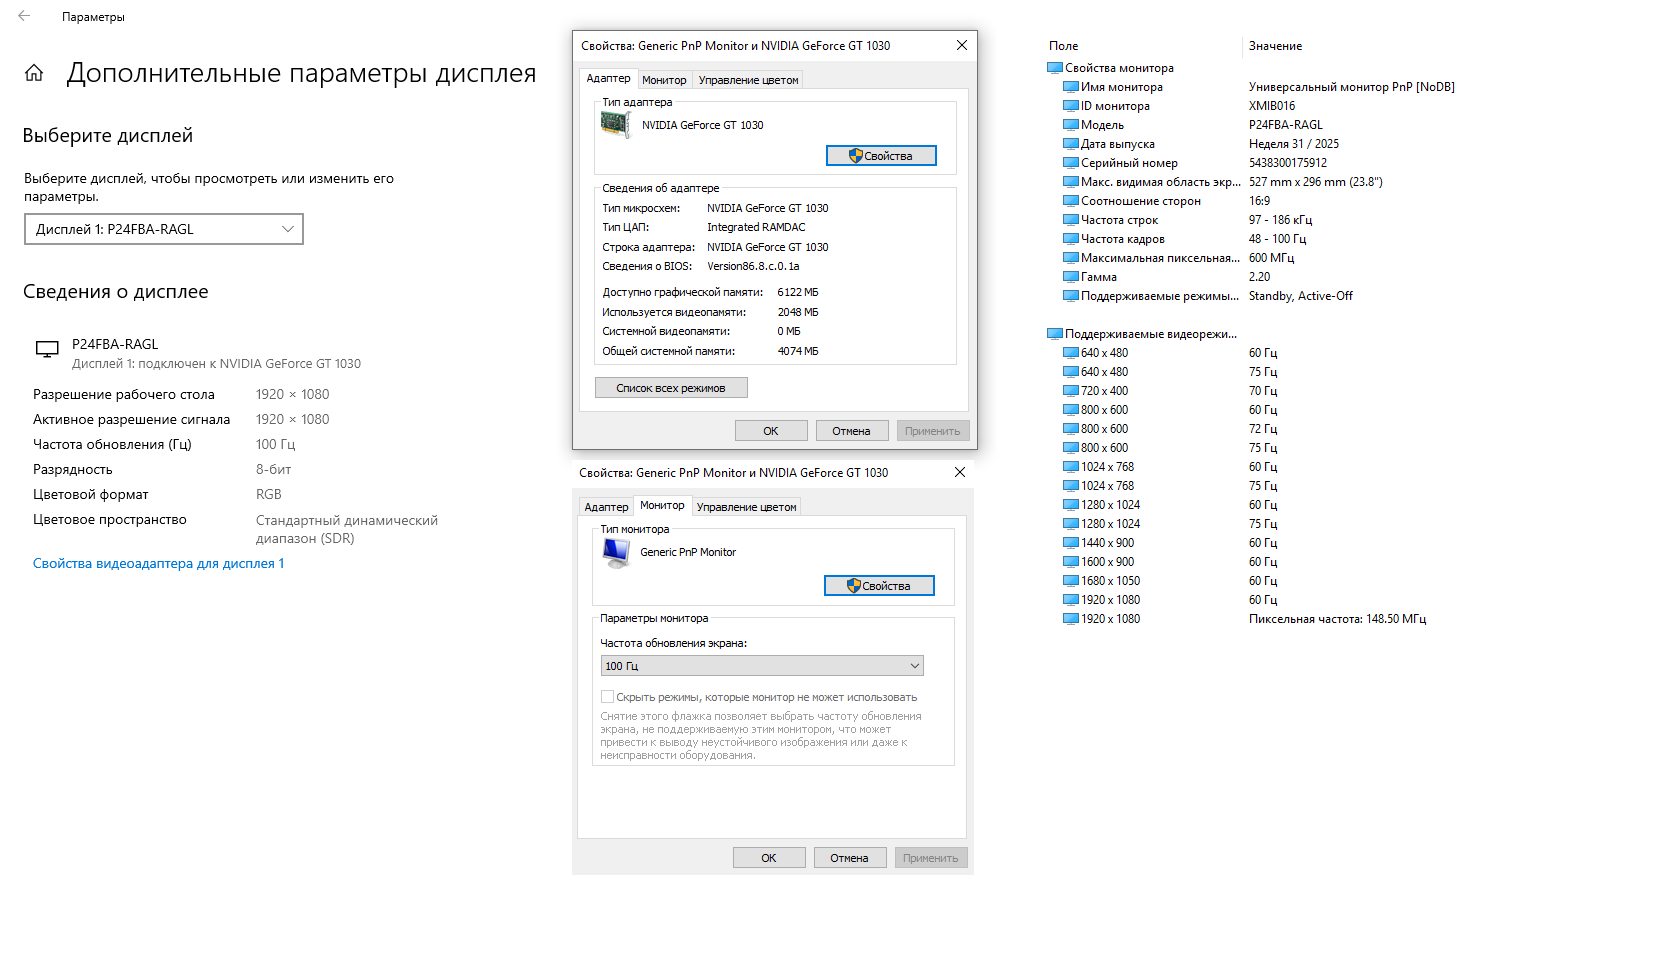Click 'Применить' in the lower dialog
This screenshot has width=1664, height=968.
[x=931, y=858]
